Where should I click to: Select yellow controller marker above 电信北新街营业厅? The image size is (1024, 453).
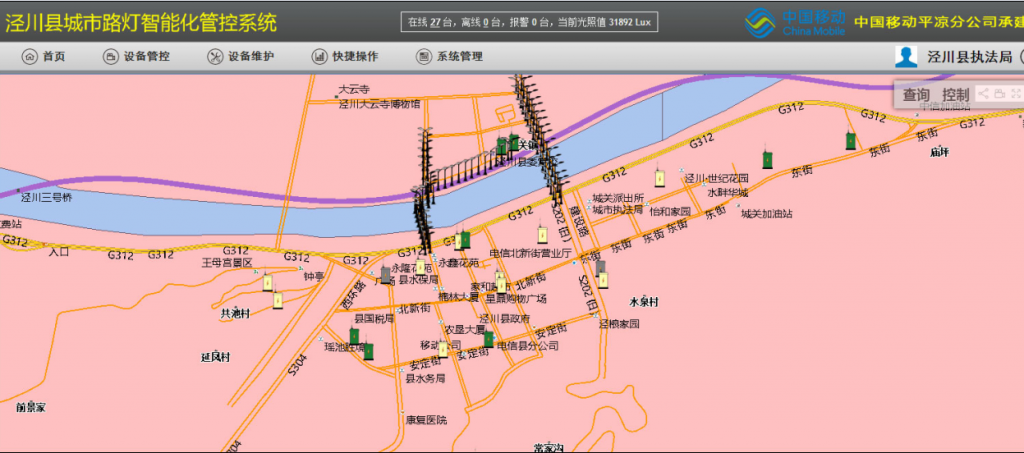pos(541,236)
